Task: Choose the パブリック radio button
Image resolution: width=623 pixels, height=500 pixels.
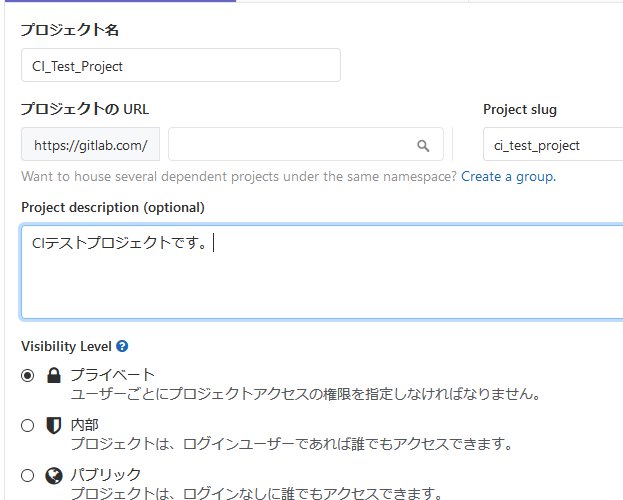Action: point(28,475)
